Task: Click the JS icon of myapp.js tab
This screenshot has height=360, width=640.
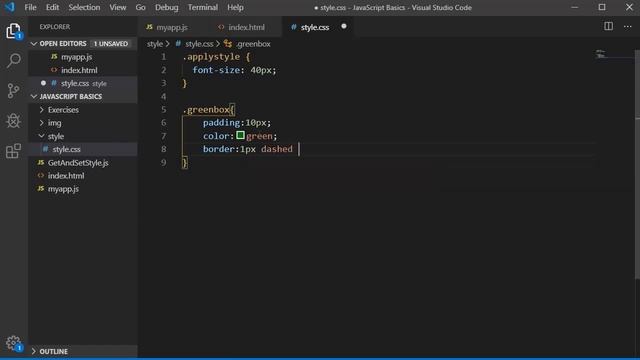Action: 149,27
